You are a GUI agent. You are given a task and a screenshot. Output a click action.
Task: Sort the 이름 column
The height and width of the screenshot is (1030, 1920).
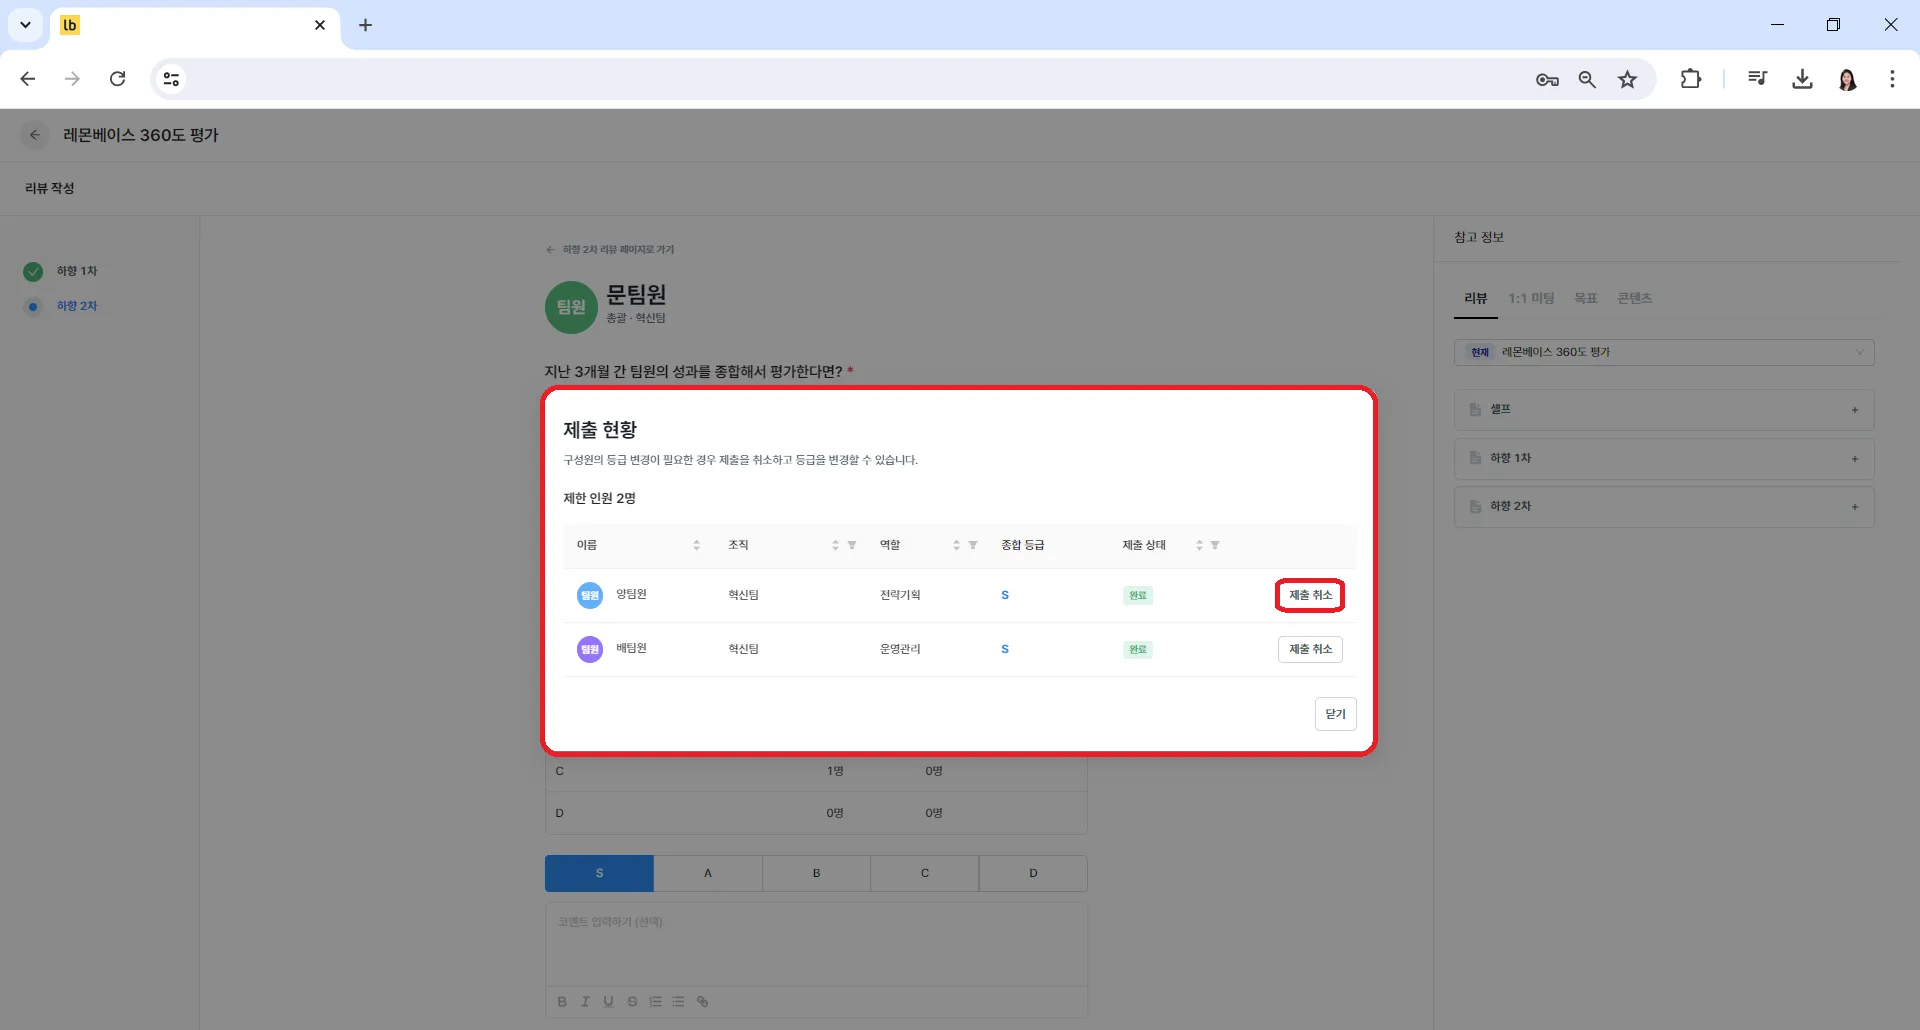(x=696, y=545)
